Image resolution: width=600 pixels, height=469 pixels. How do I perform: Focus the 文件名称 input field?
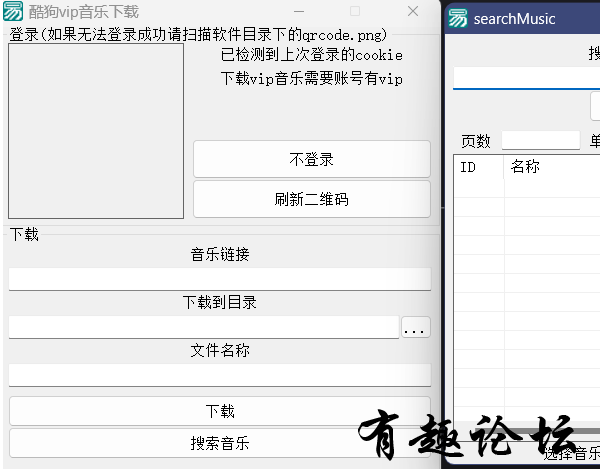pyautogui.click(x=220, y=375)
